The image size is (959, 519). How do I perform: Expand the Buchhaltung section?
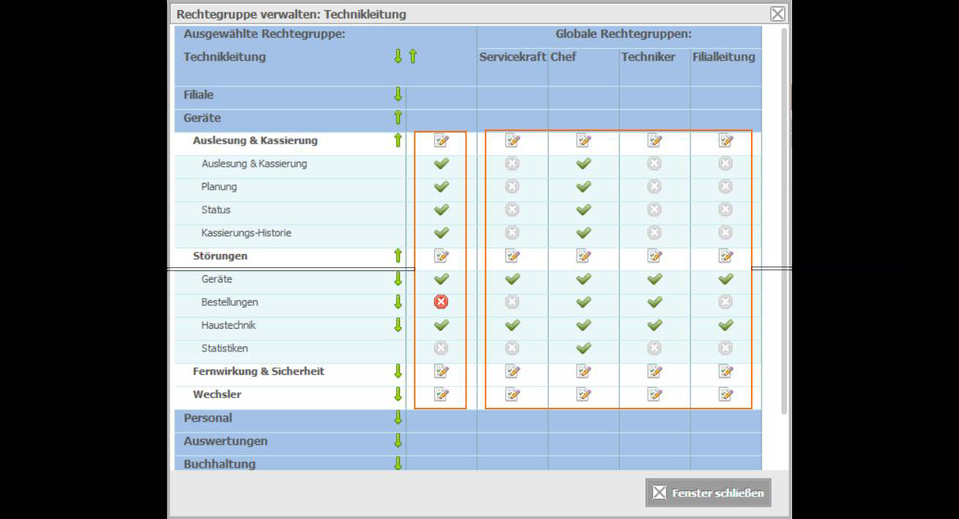pyautogui.click(x=398, y=463)
